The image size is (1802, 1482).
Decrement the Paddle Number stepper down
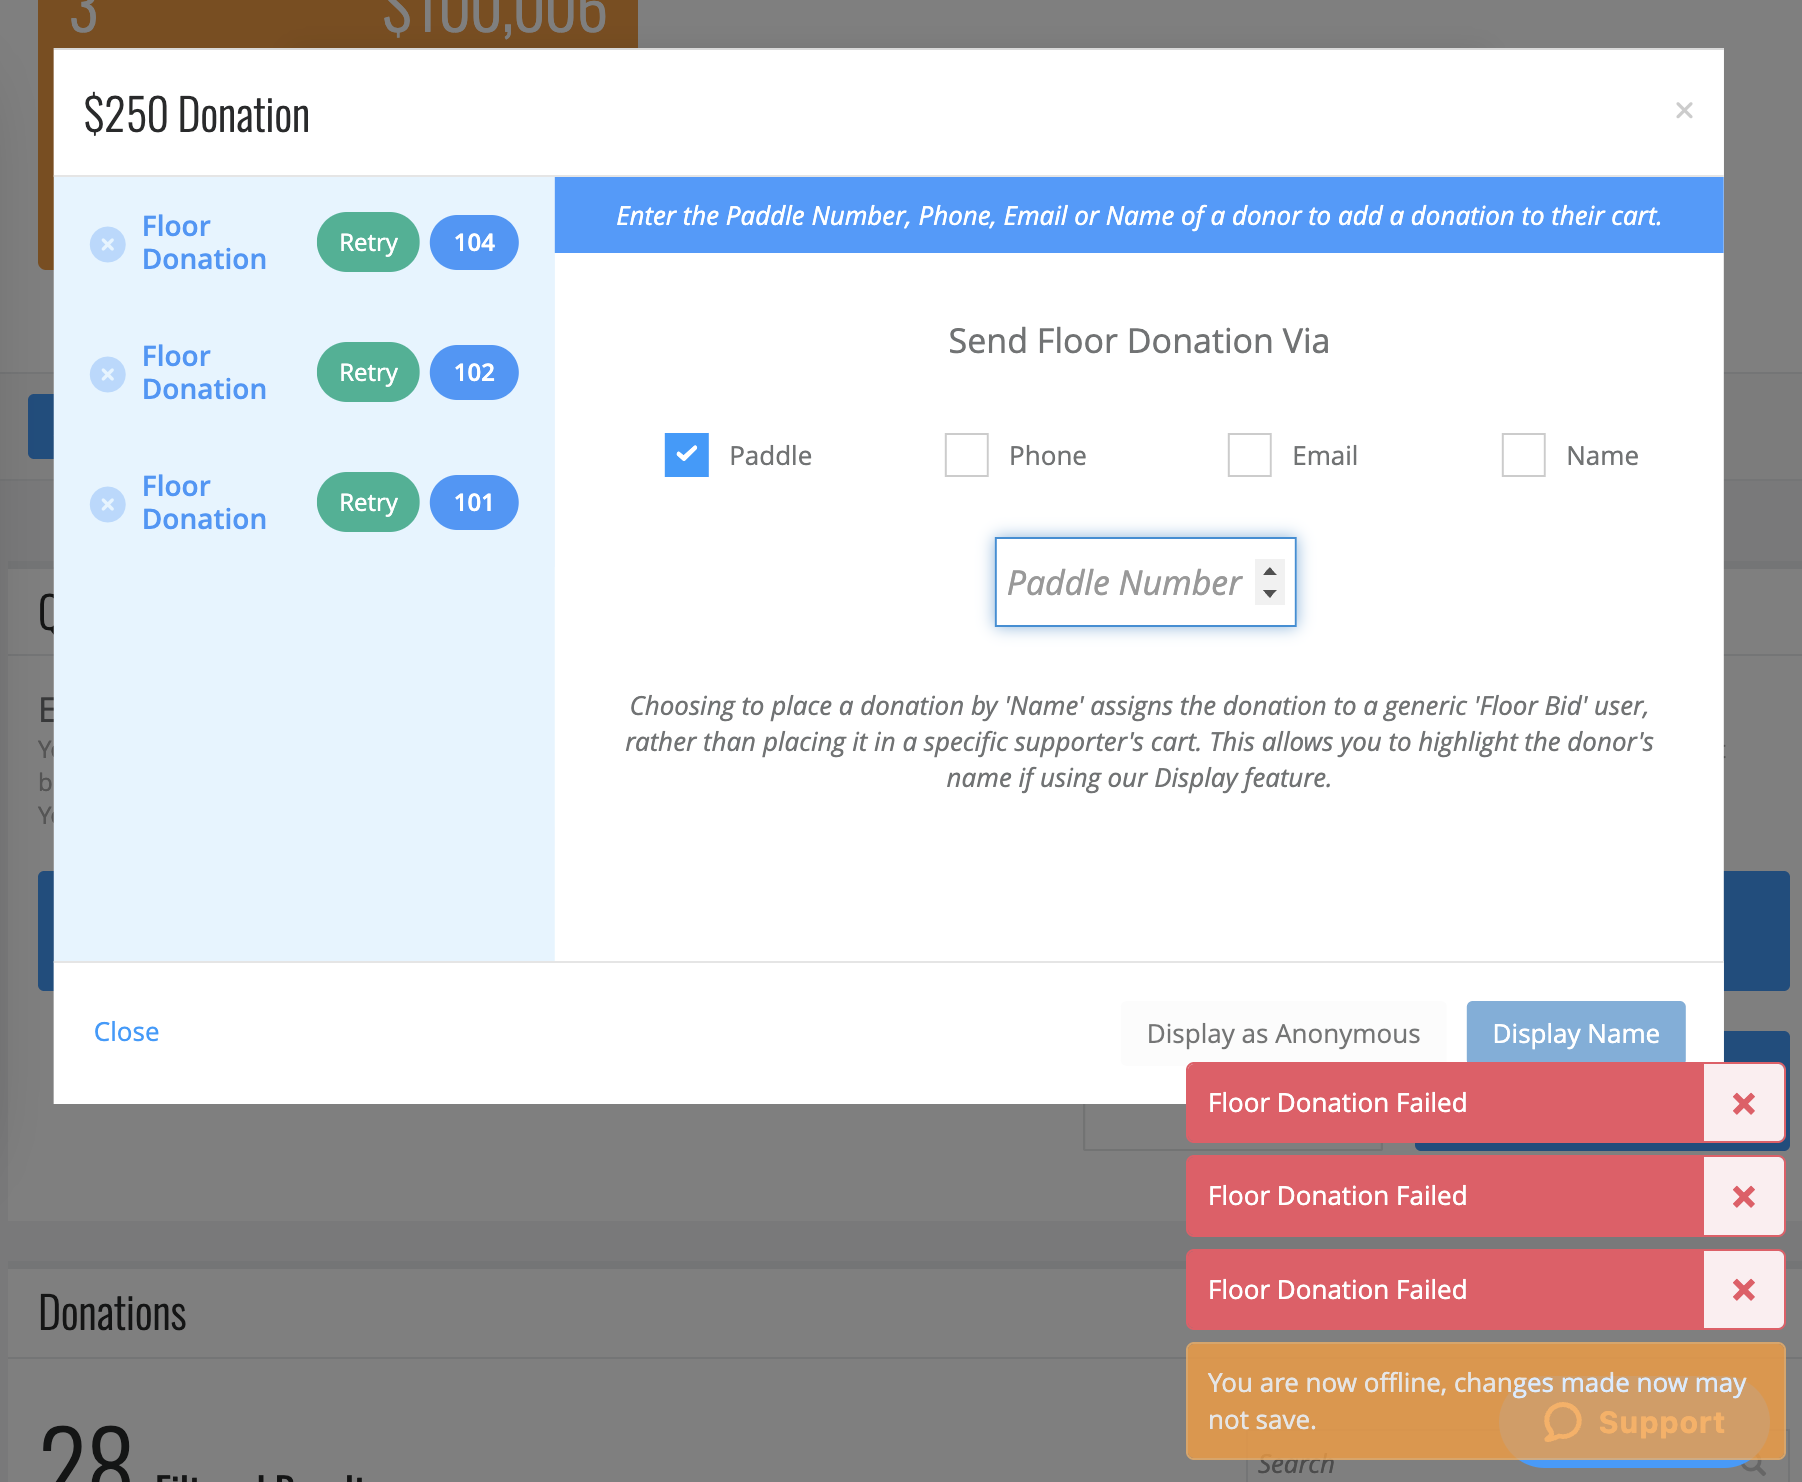pos(1270,593)
